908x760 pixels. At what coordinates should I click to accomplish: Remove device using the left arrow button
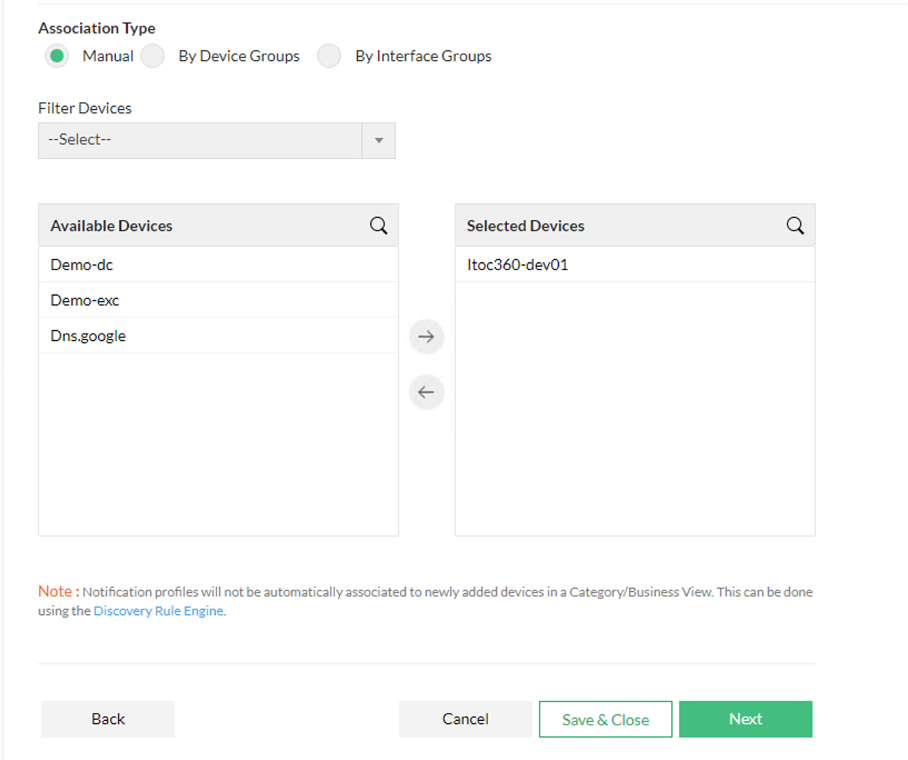tap(426, 392)
